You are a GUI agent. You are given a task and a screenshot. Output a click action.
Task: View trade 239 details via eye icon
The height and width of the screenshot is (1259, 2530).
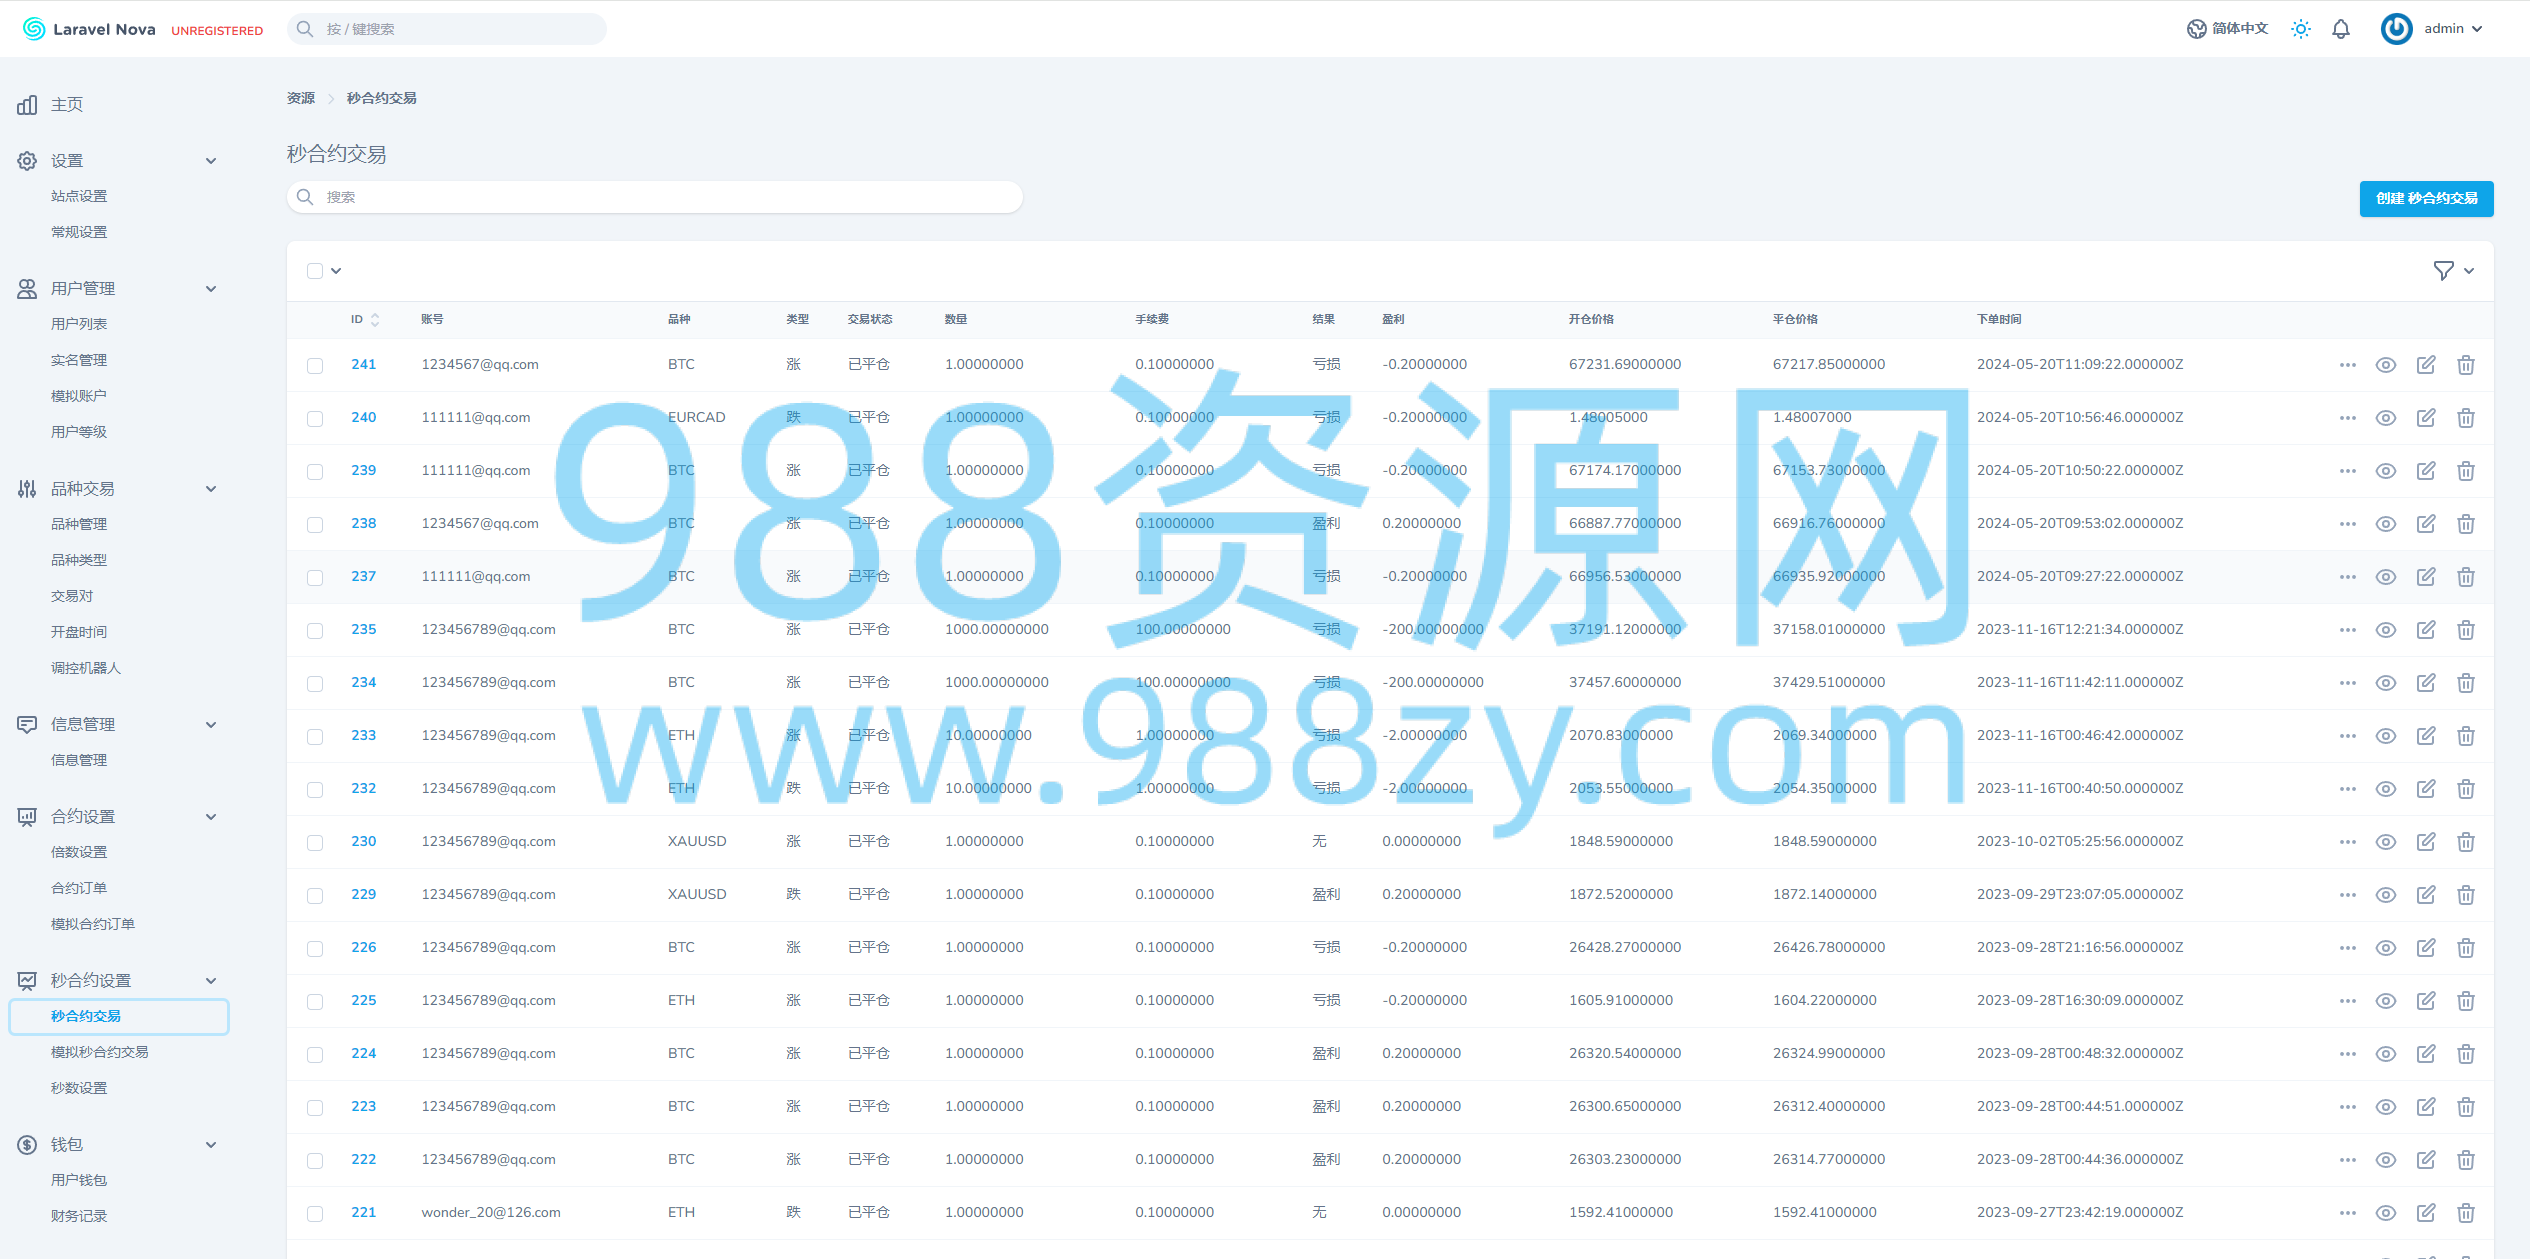pos(2385,471)
